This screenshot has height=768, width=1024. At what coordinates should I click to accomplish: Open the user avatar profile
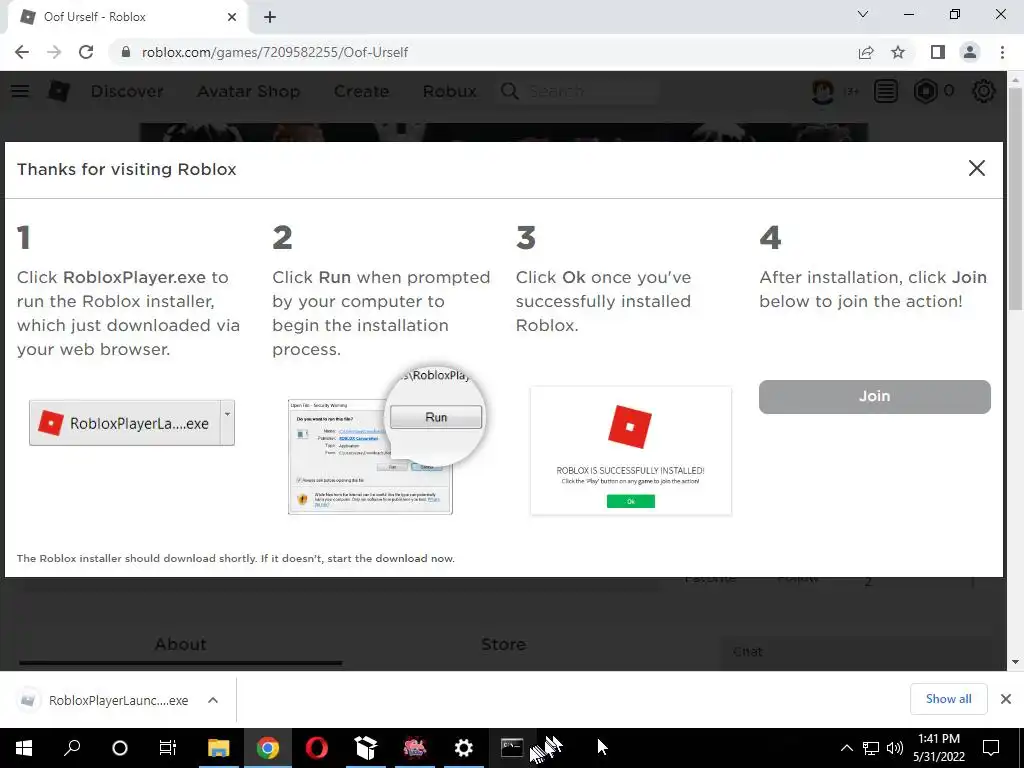(x=823, y=91)
